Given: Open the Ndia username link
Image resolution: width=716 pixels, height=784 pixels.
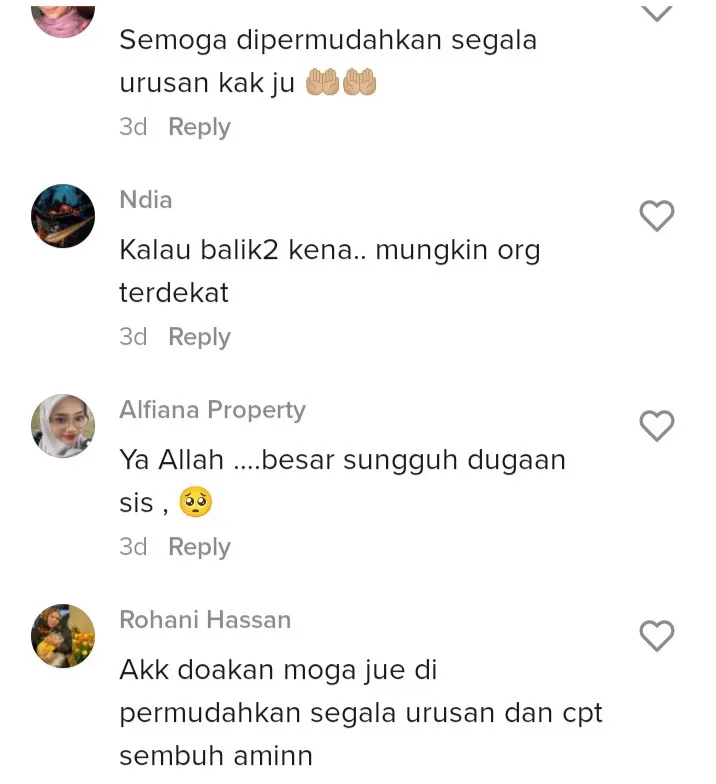Looking at the screenshot, I should [146, 200].
